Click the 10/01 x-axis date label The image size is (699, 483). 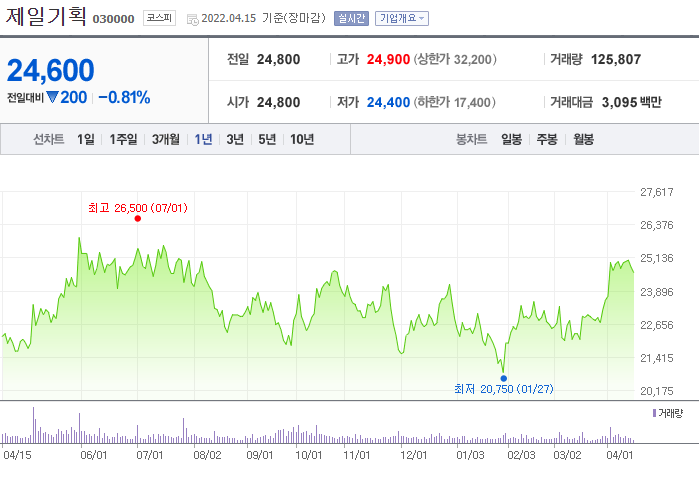(308, 455)
